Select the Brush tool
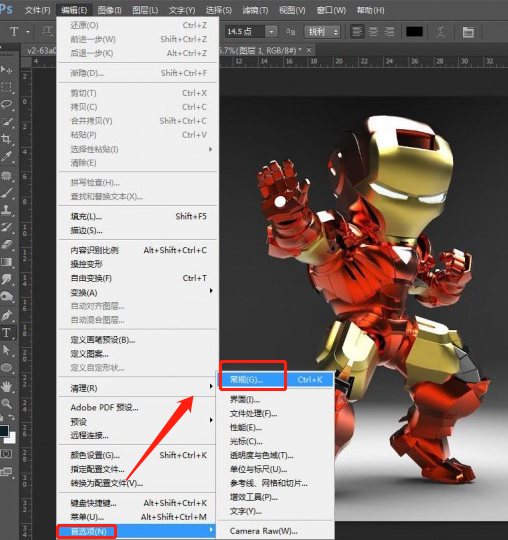508x540 pixels. tap(6, 193)
